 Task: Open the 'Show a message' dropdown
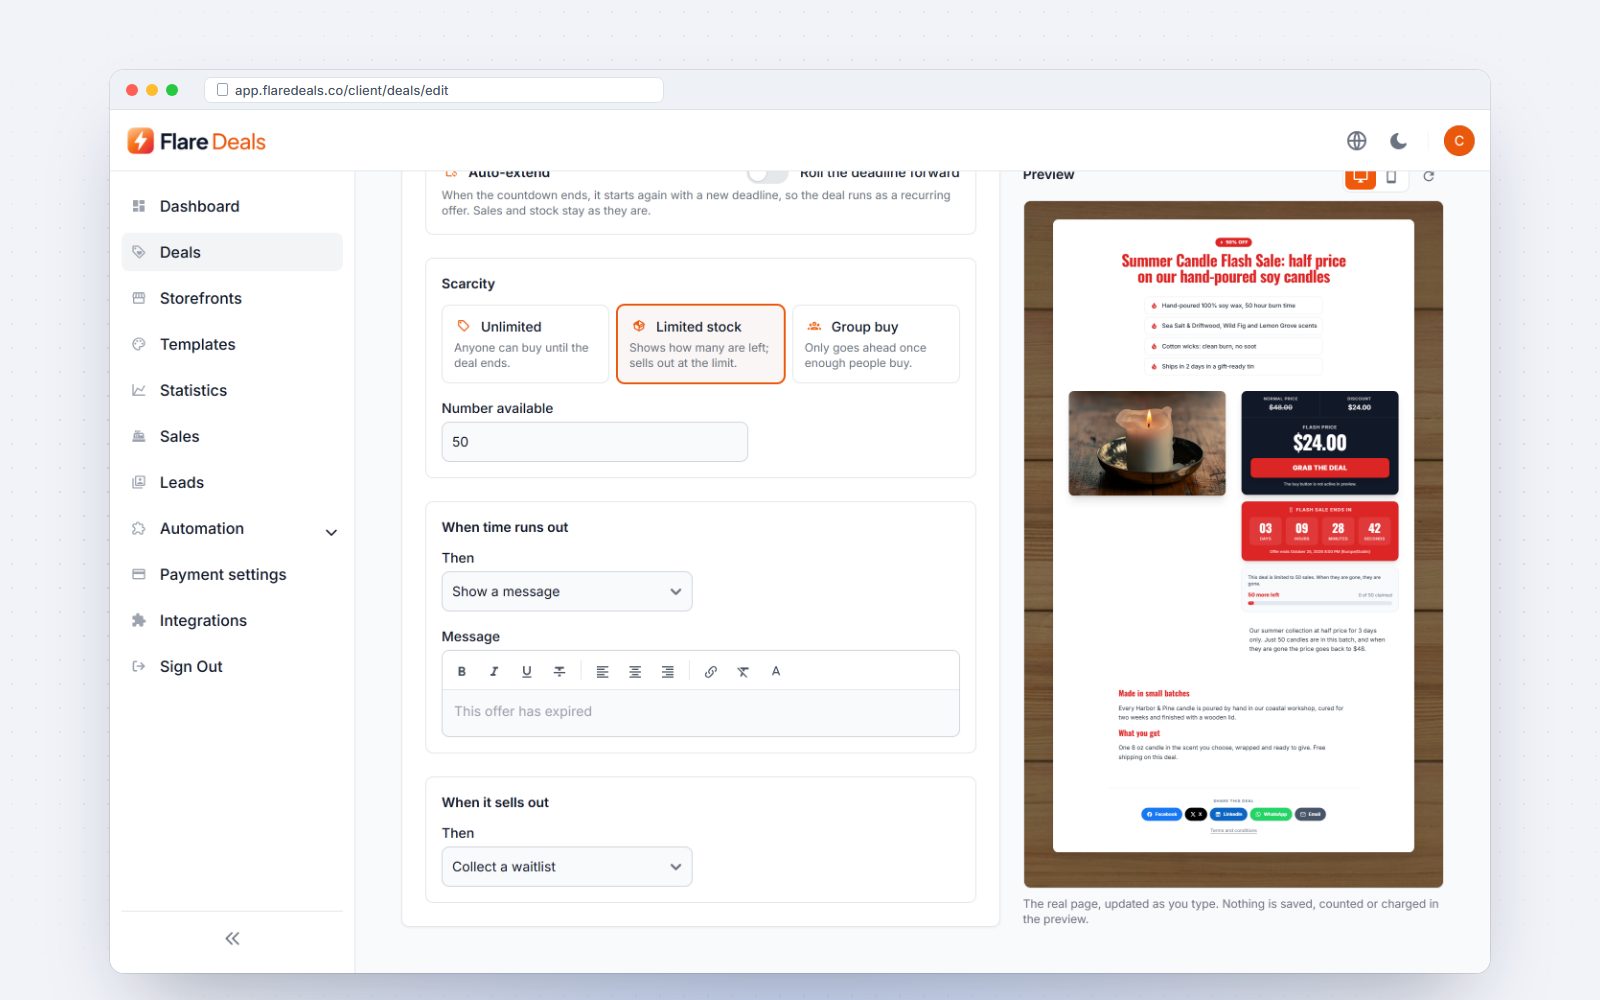[567, 591]
